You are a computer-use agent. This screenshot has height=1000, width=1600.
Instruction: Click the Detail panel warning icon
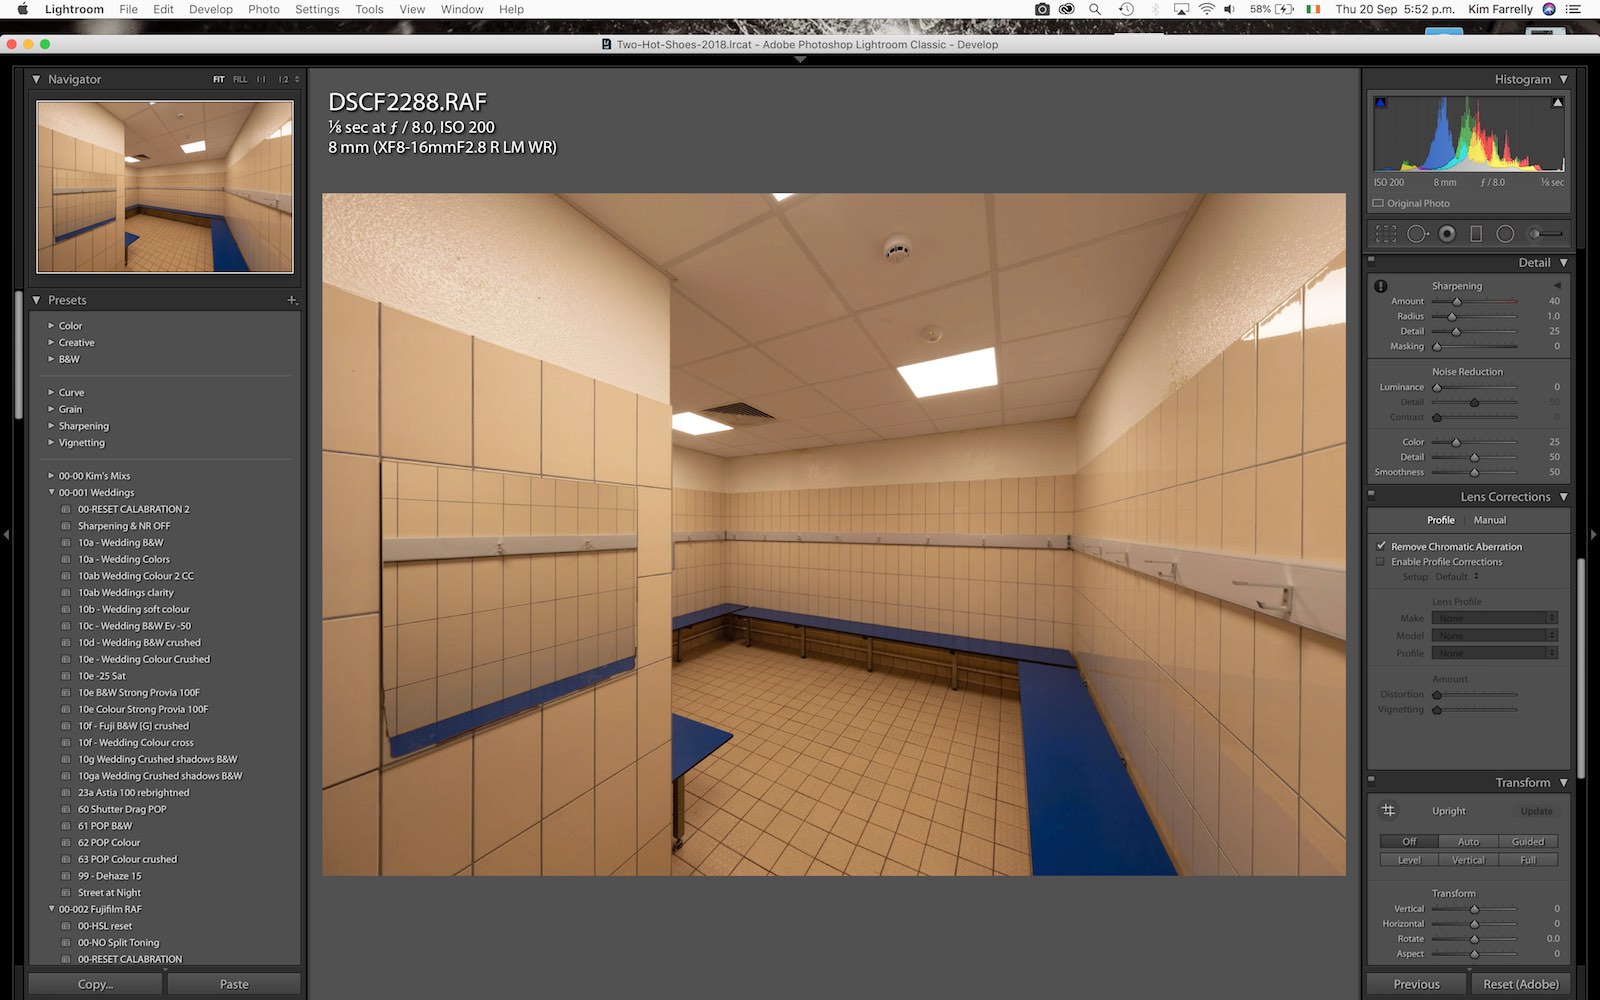1381,286
